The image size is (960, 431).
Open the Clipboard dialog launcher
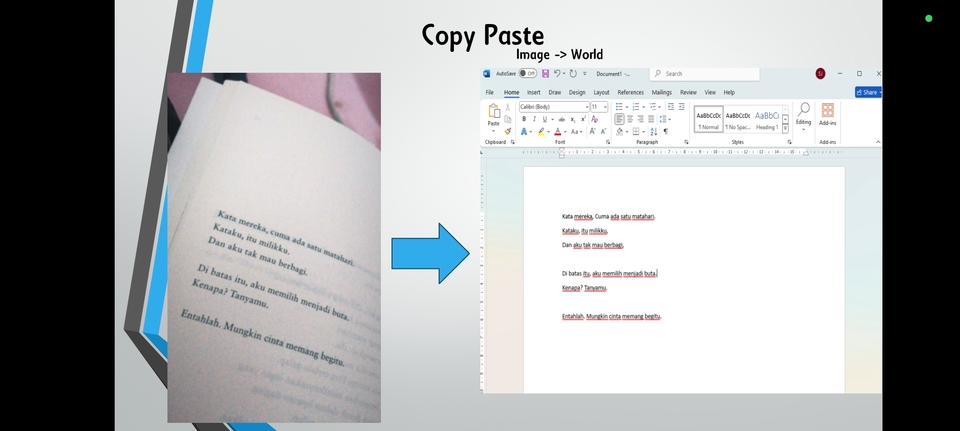click(513, 142)
